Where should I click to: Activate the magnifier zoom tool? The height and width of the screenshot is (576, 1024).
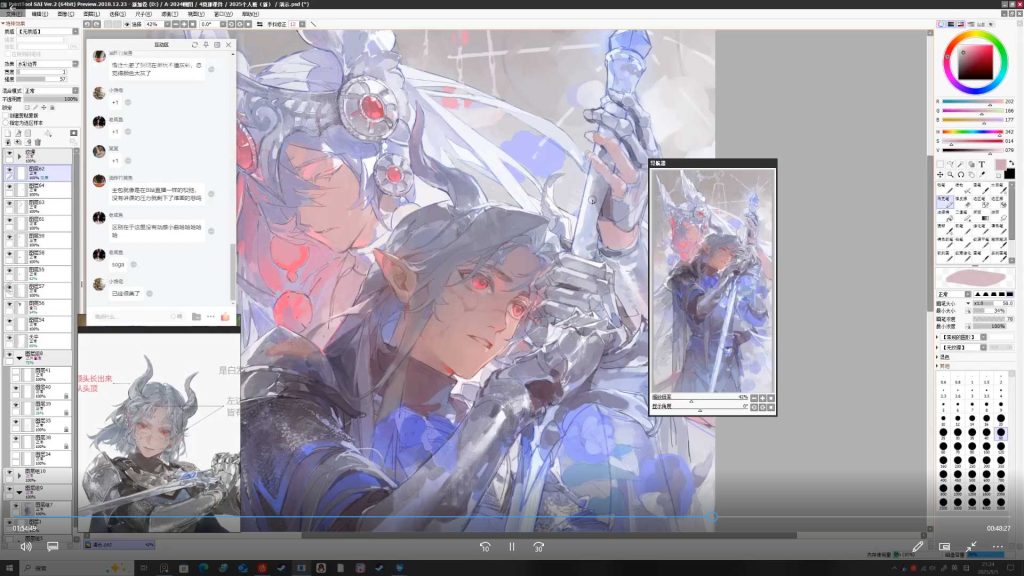click(951, 174)
